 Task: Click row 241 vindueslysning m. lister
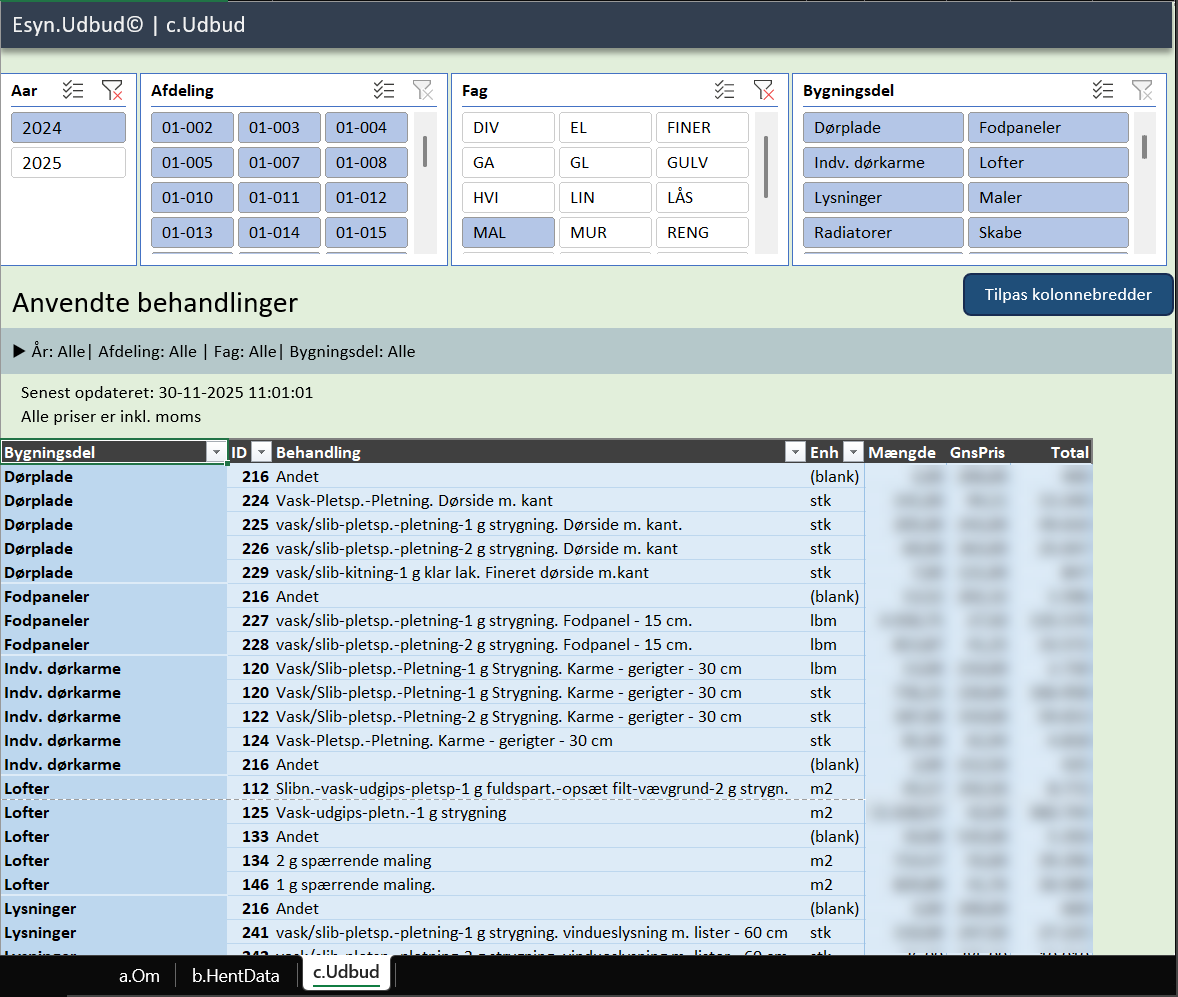(546, 932)
